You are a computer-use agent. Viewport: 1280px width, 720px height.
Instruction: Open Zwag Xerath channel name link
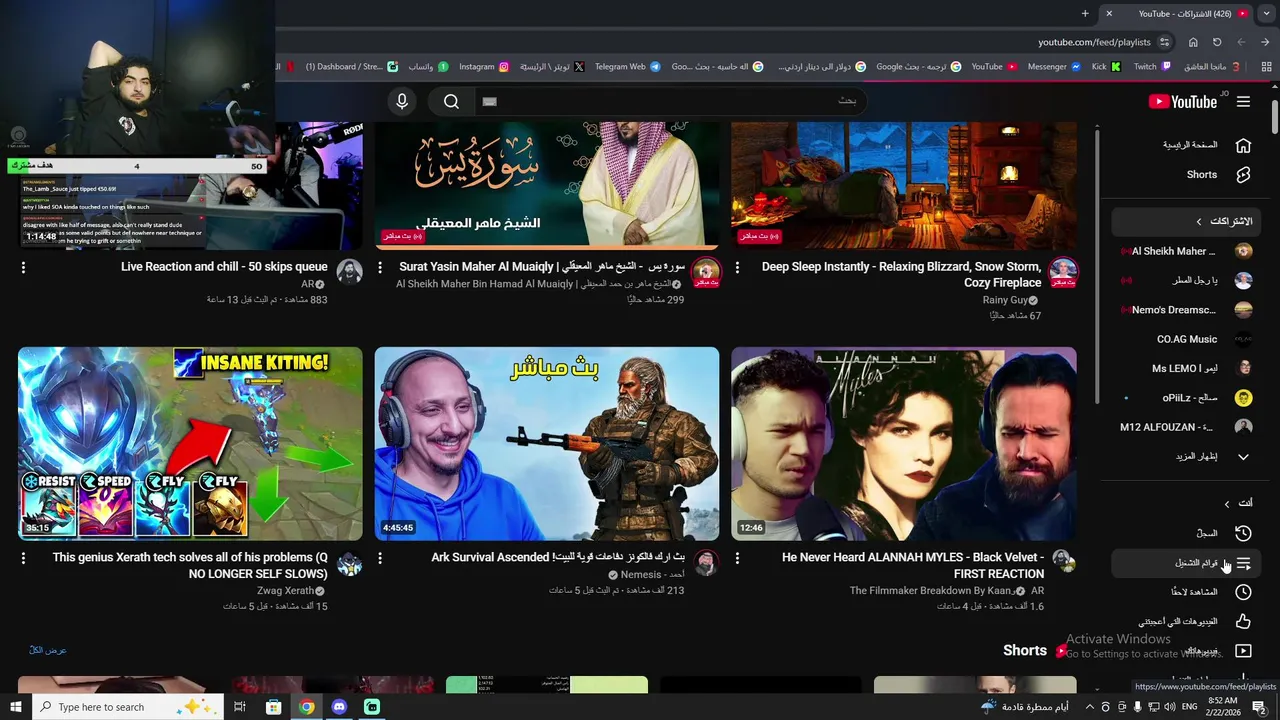point(285,591)
